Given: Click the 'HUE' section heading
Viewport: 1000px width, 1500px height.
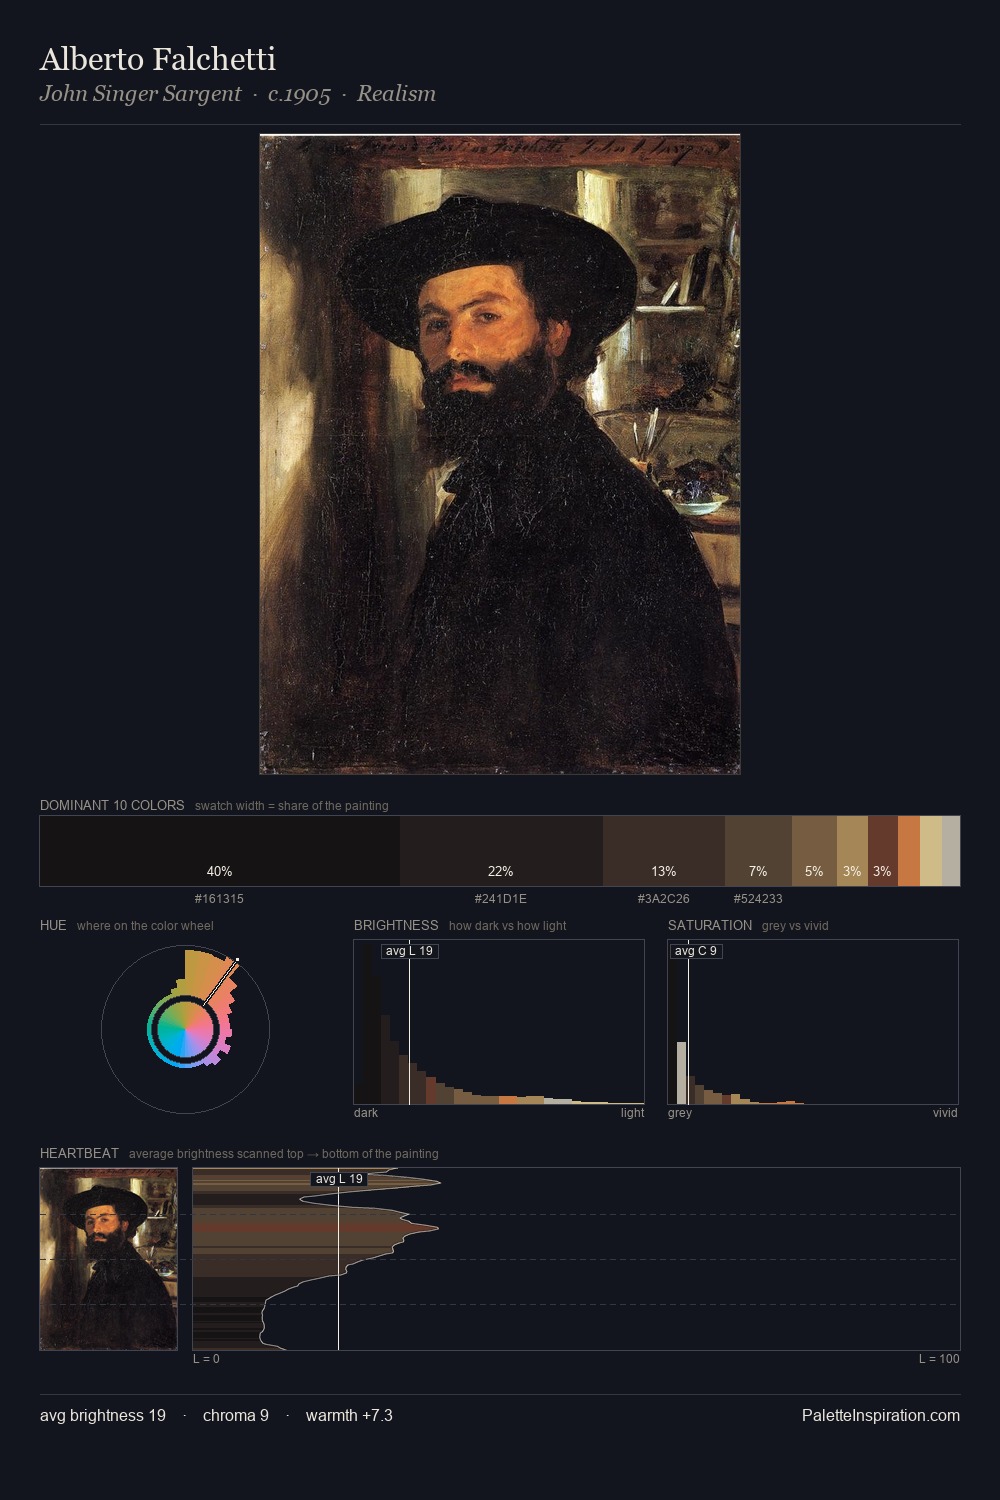Looking at the screenshot, I should pyautogui.click(x=53, y=925).
